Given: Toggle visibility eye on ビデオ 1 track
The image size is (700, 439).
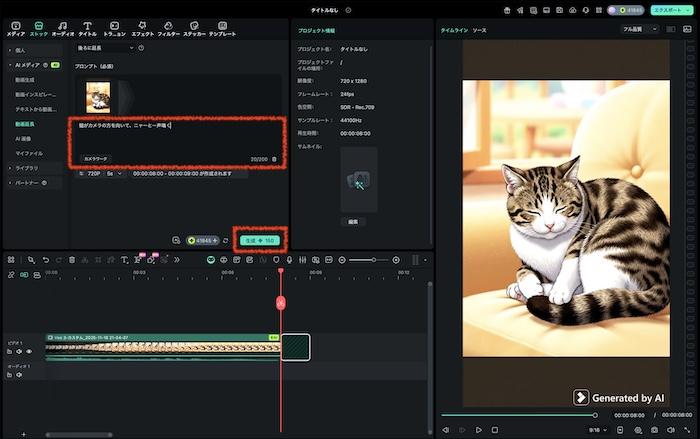Looking at the screenshot, I should [29, 351].
